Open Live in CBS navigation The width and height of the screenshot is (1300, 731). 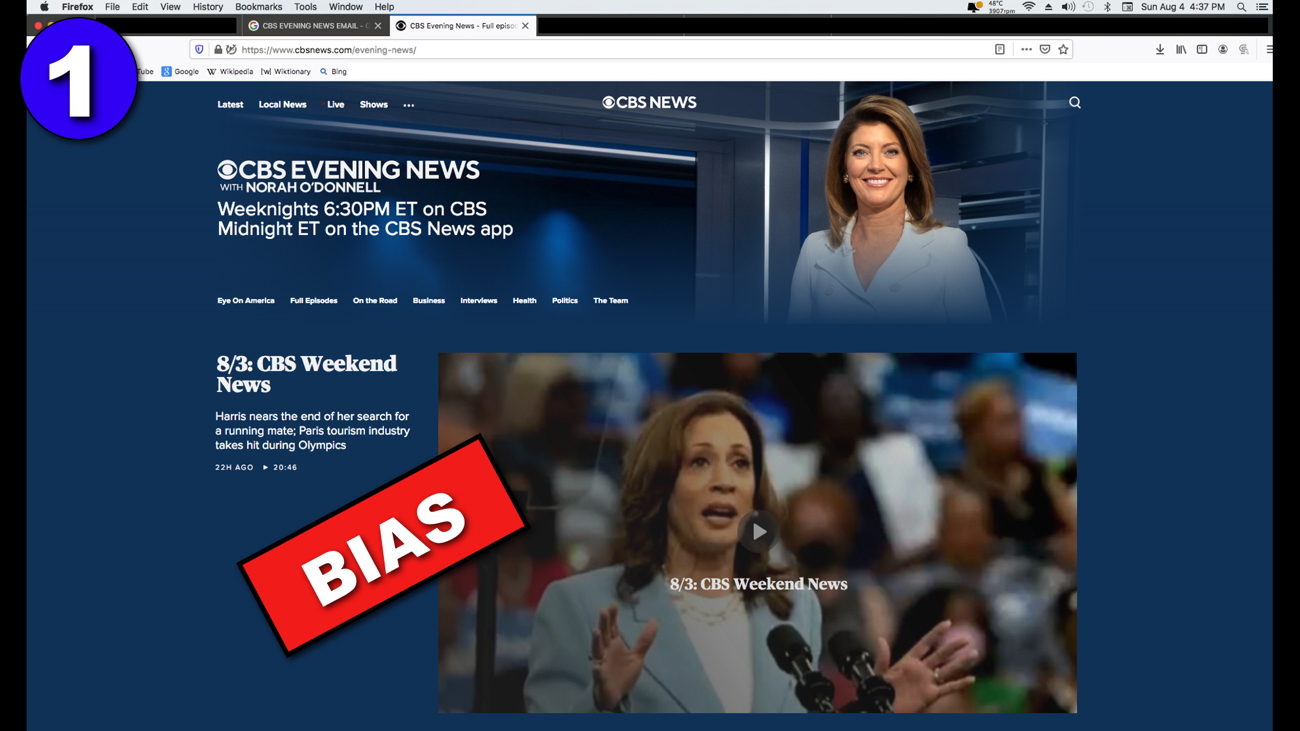(x=335, y=105)
